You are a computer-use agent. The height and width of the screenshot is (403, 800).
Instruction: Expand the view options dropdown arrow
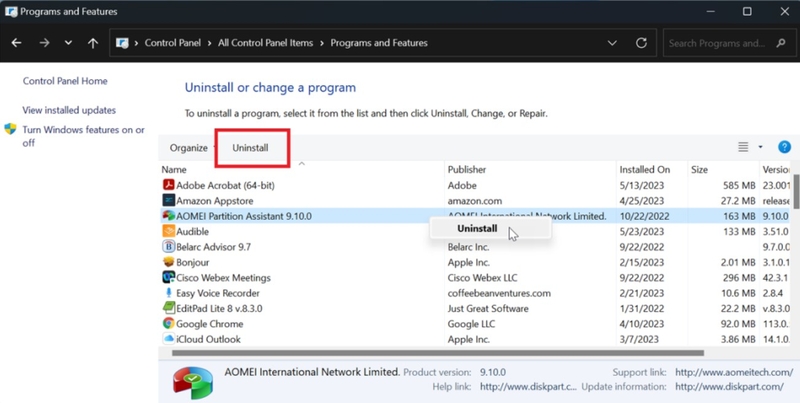[760, 147]
